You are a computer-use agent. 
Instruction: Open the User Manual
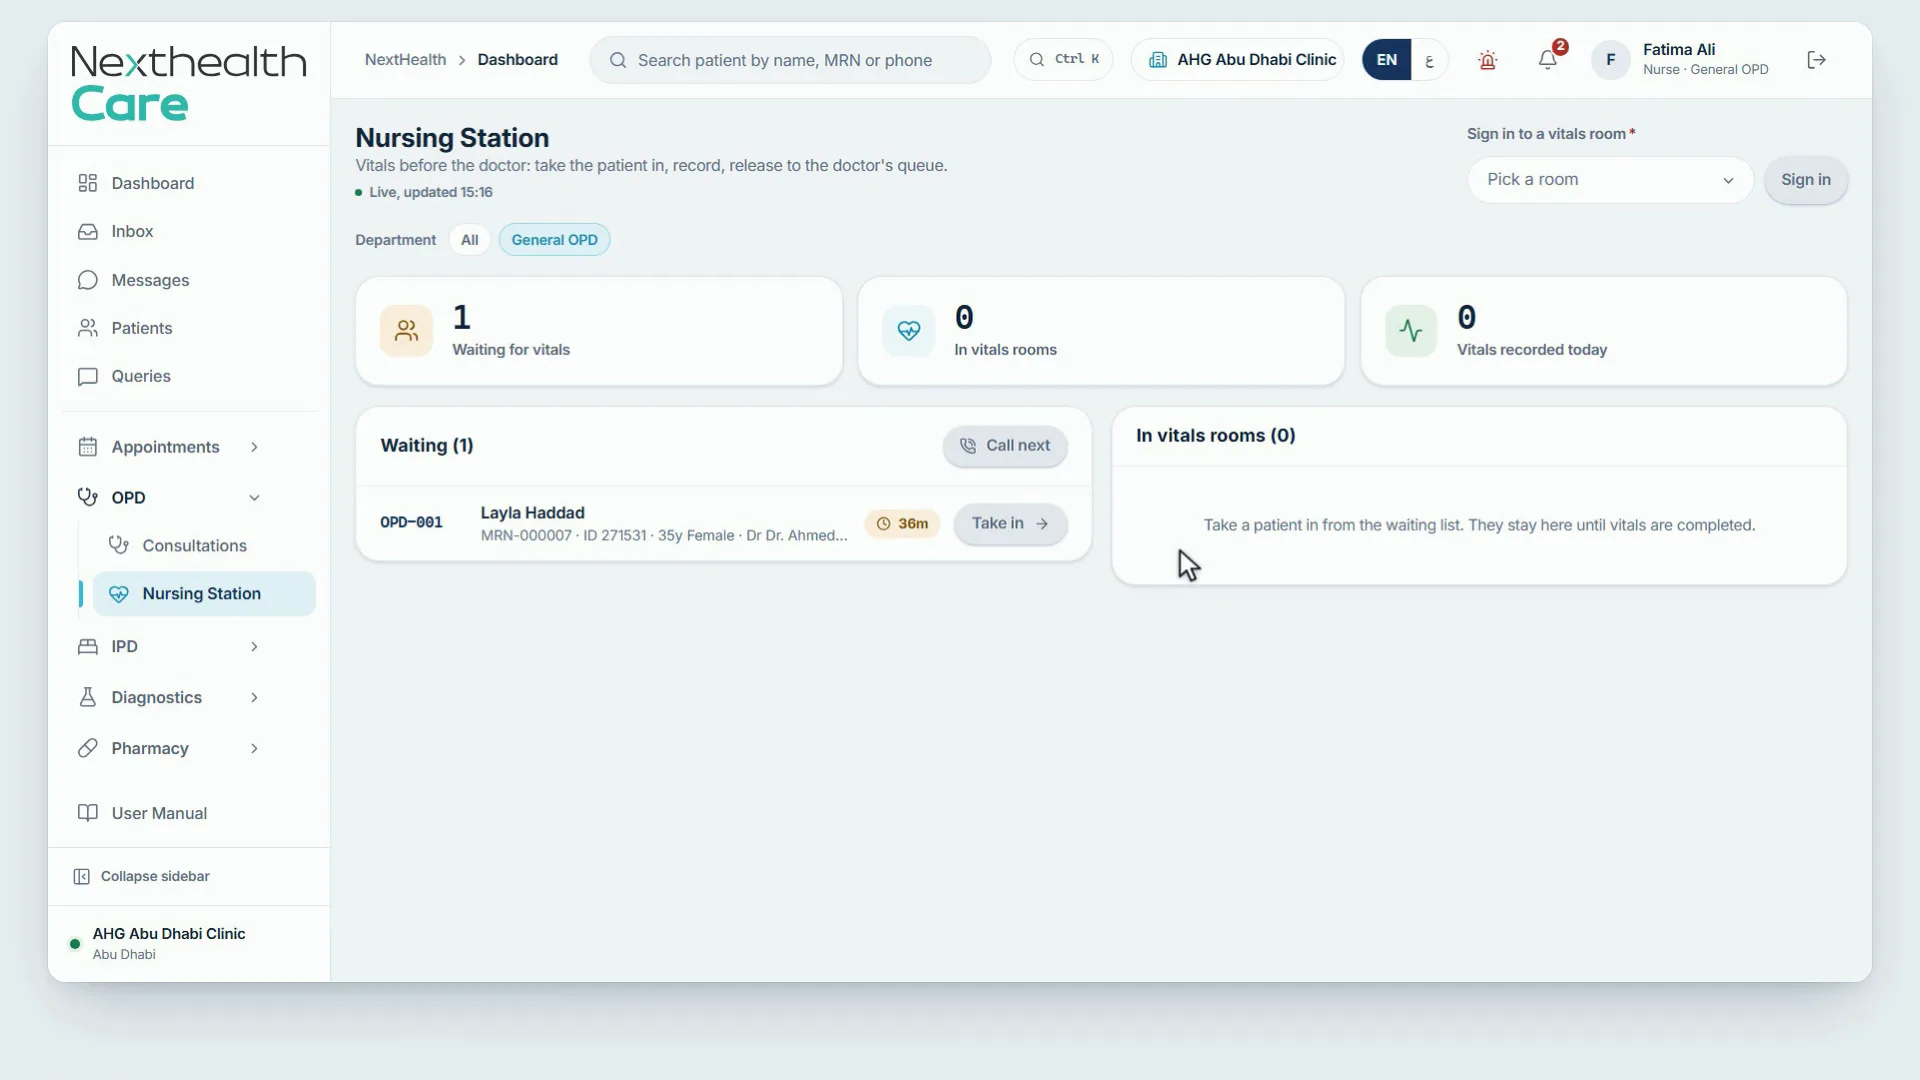coord(189,814)
